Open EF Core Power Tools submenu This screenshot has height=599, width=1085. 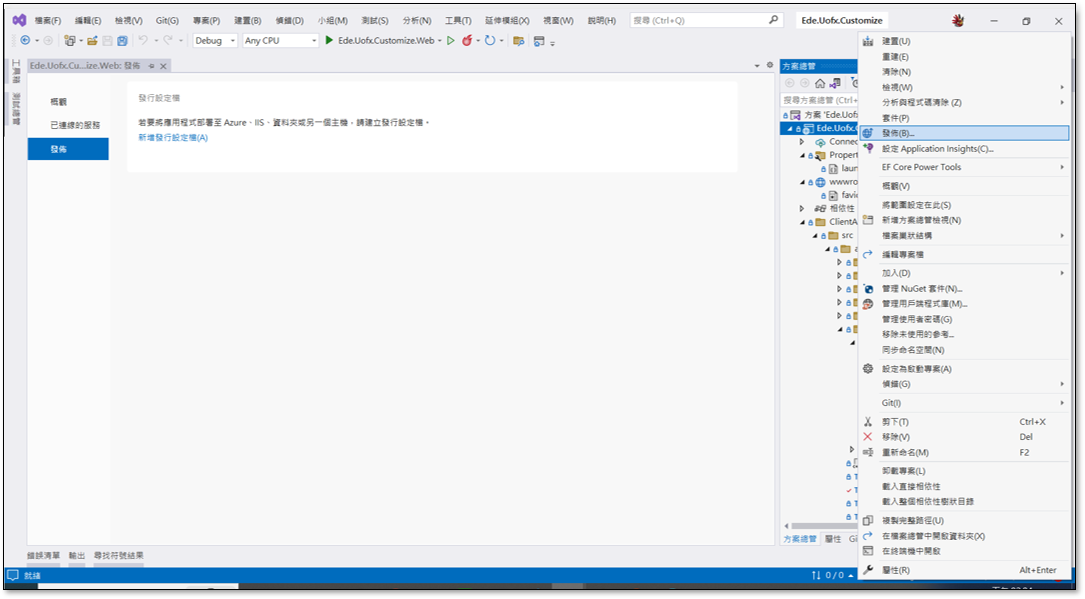coord(964,167)
